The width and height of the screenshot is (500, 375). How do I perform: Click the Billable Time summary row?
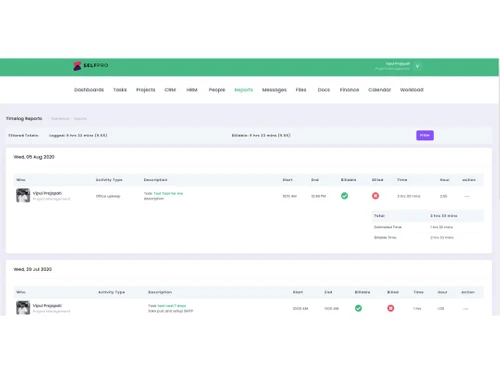427,238
